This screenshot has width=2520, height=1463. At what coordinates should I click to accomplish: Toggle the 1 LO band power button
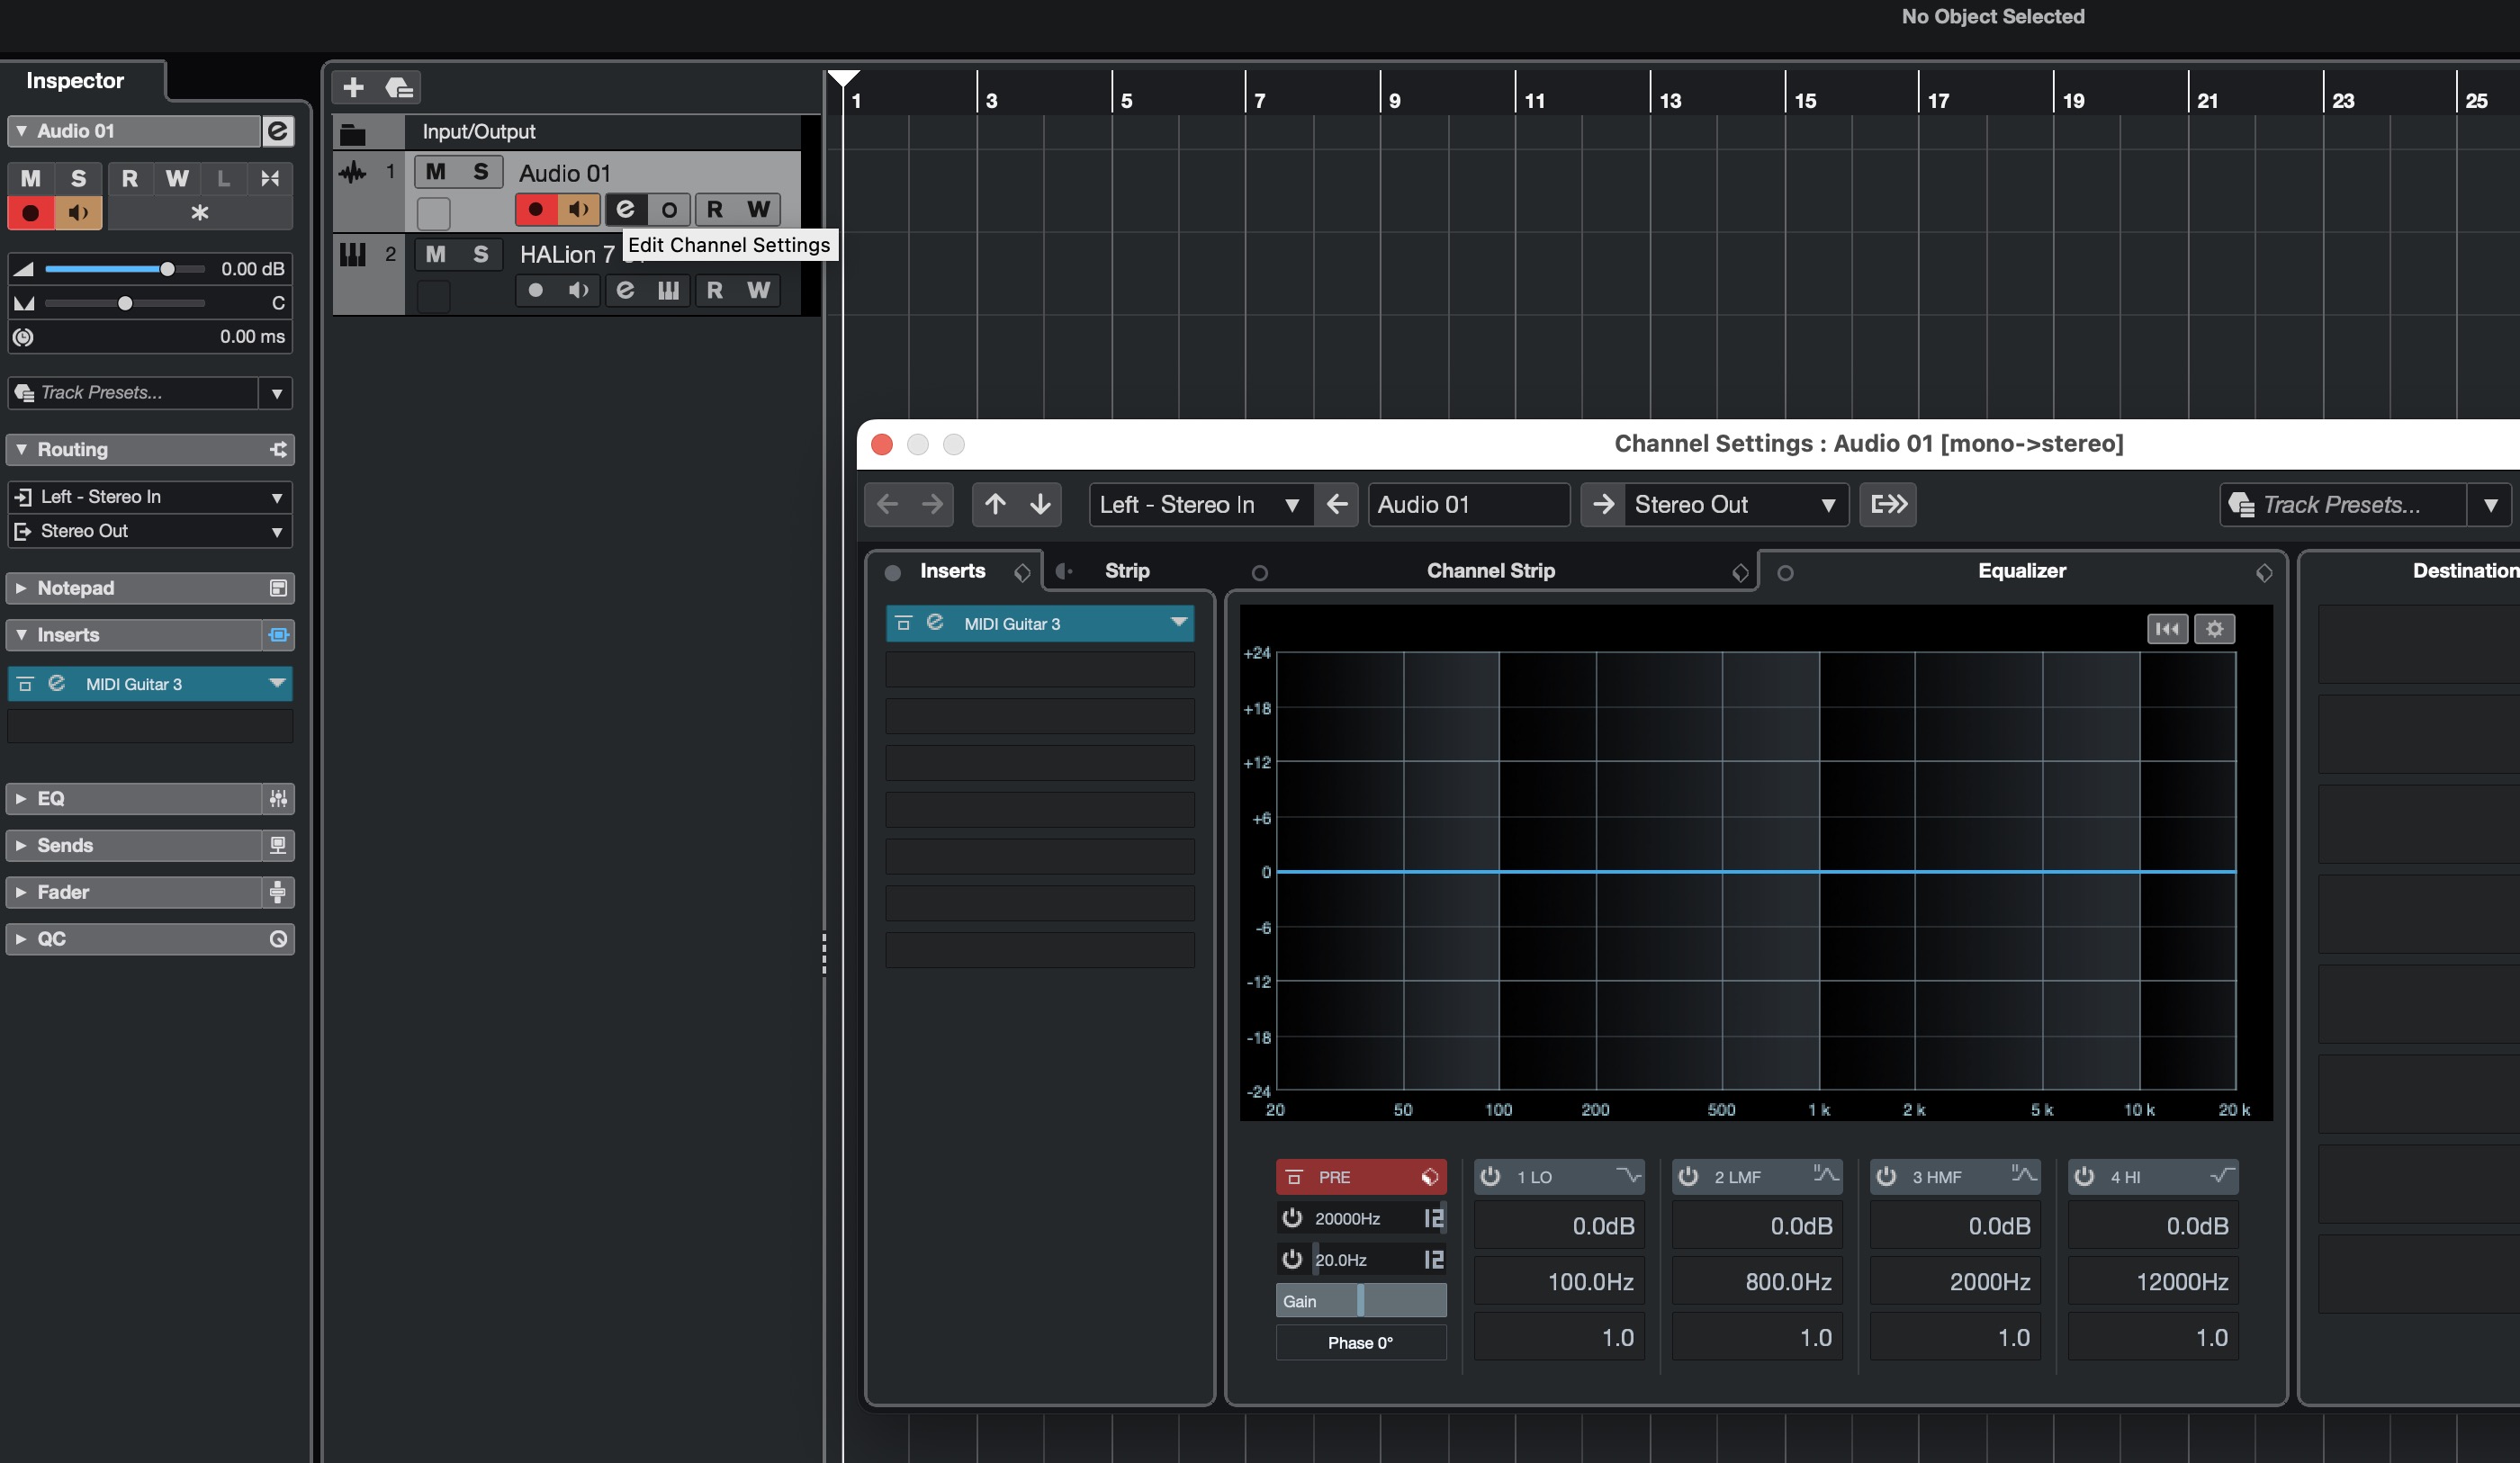click(x=1490, y=1177)
